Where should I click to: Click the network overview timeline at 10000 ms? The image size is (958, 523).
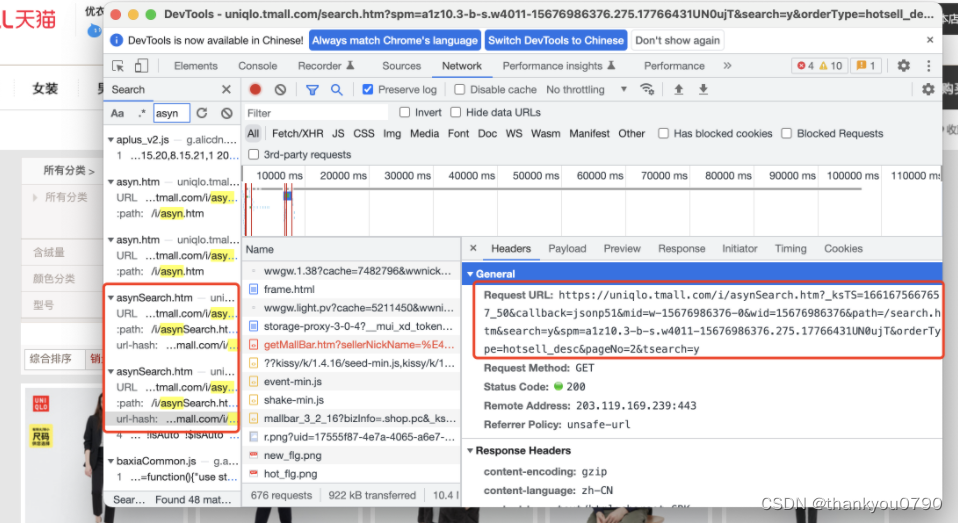pos(279,175)
